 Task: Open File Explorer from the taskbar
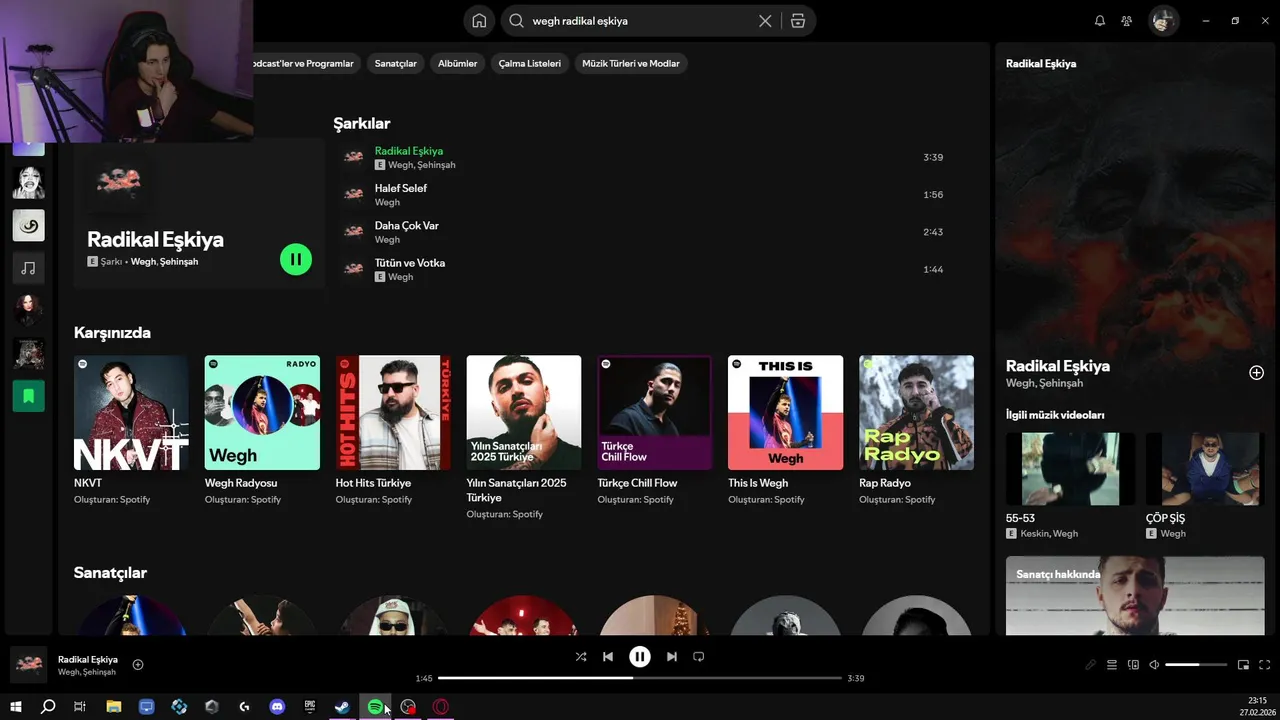pyautogui.click(x=114, y=707)
